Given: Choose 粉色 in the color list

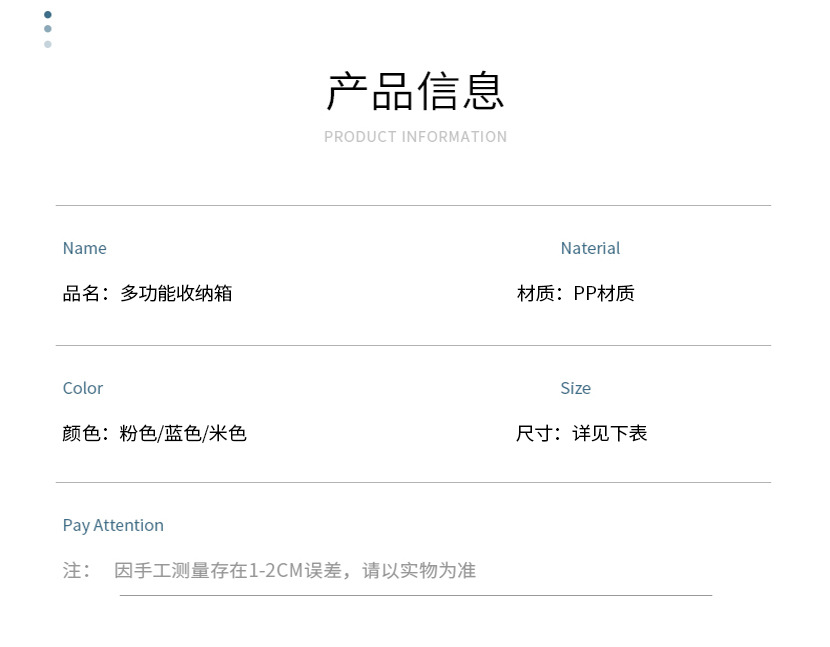Looking at the screenshot, I should point(137,433).
